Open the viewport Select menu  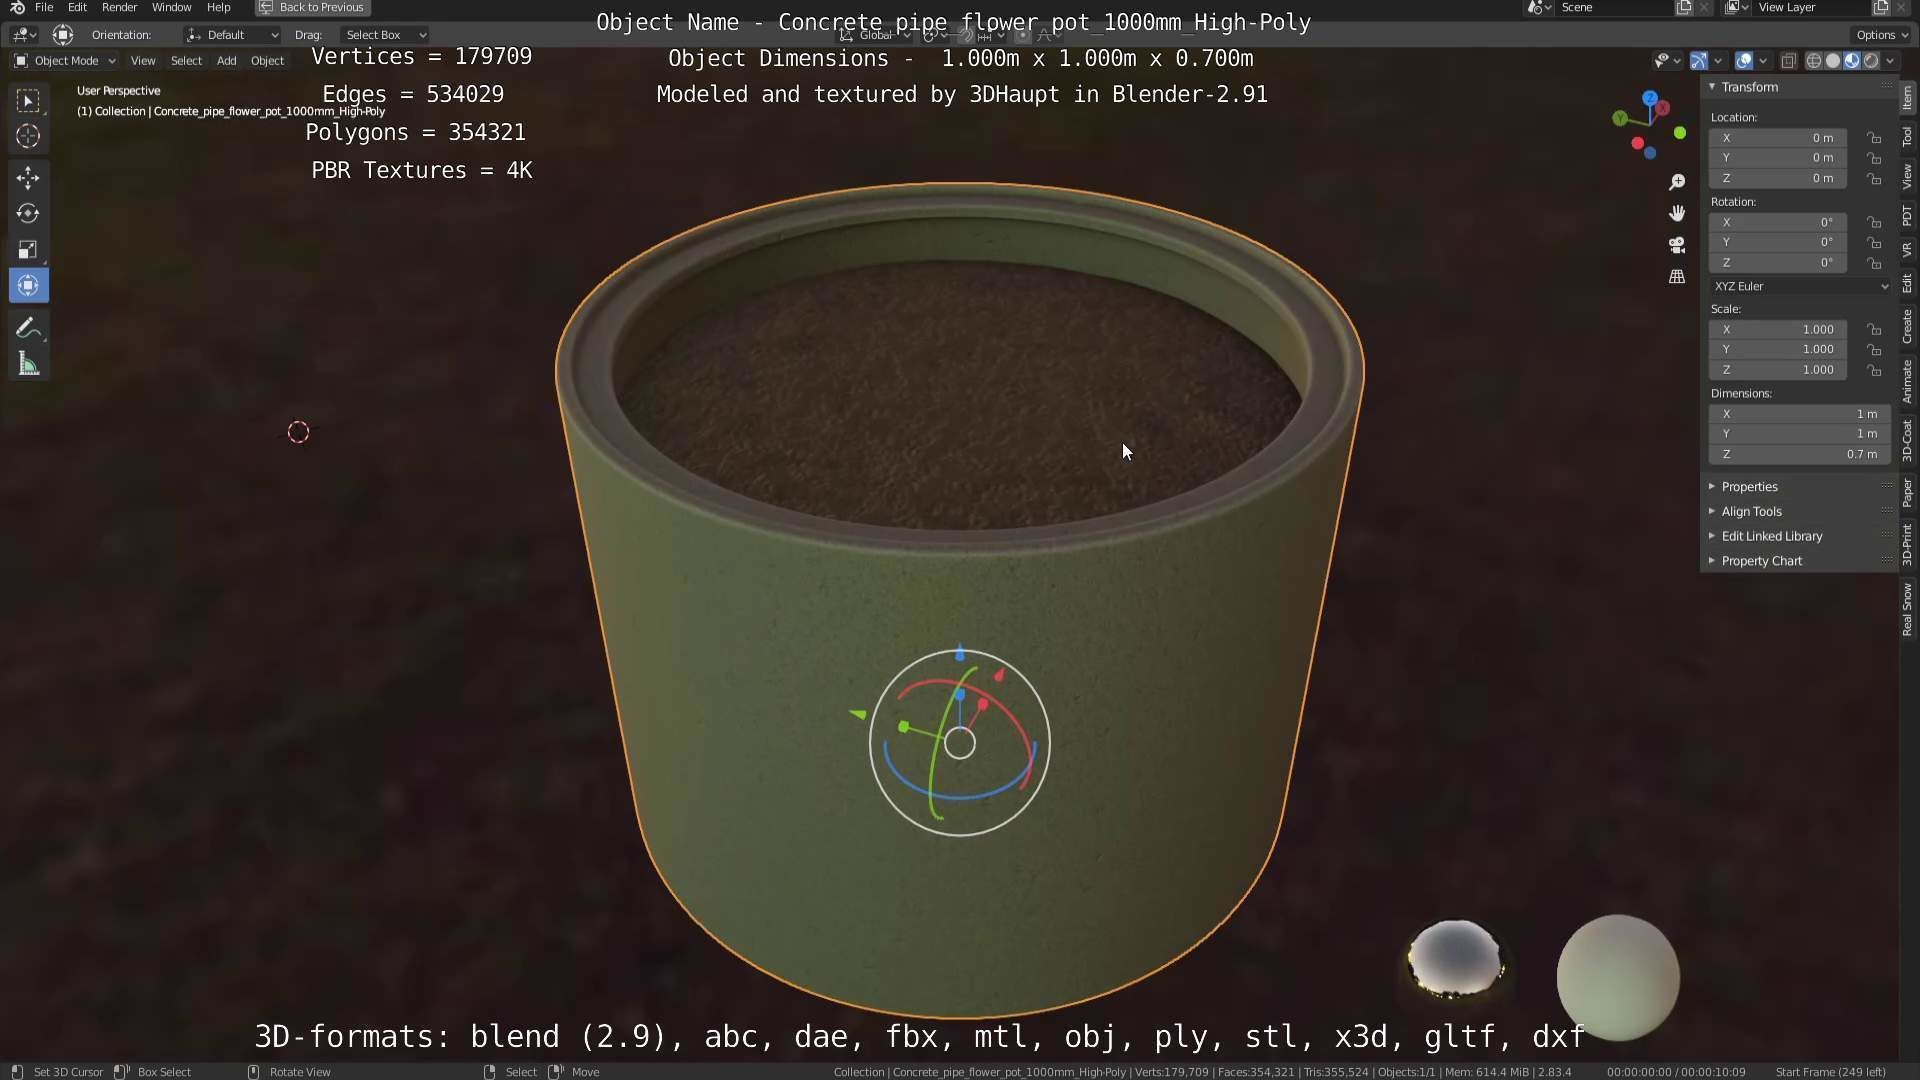click(186, 61)
